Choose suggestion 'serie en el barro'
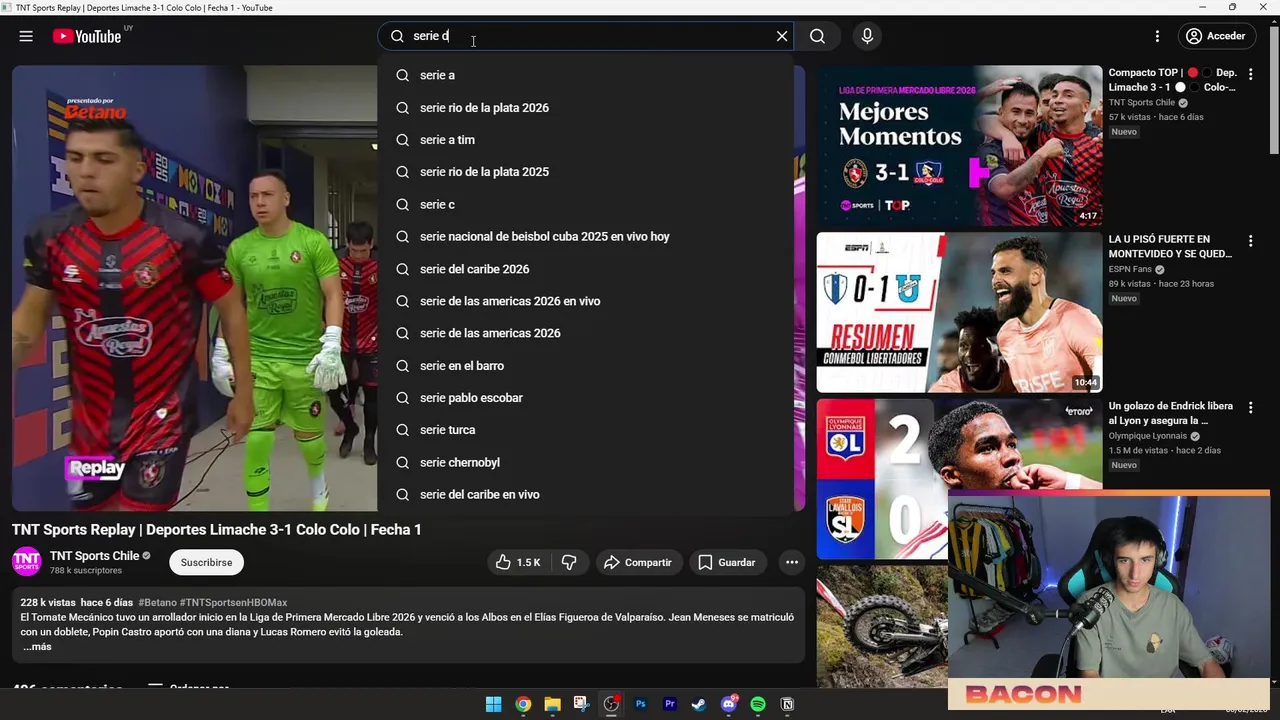 point(585,366)
